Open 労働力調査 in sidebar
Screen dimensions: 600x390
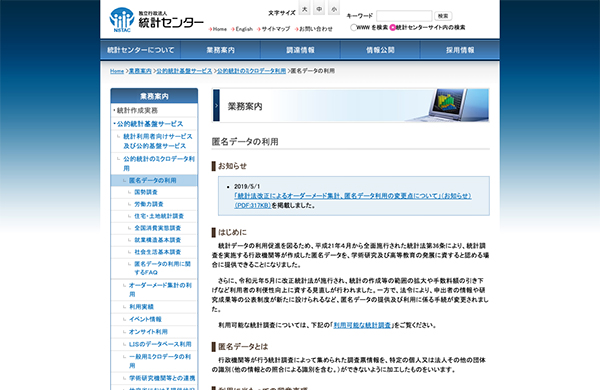pyautogui.click(x=149, y=204)
